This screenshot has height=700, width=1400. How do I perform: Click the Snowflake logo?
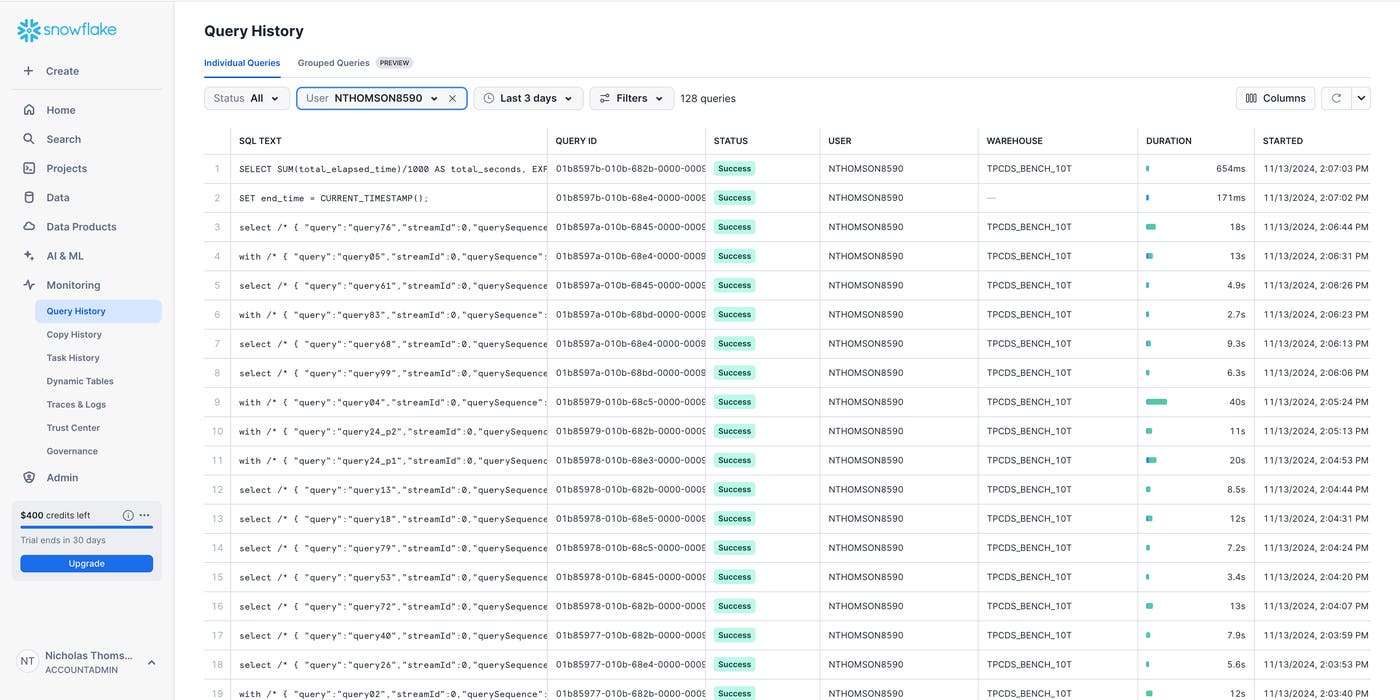pos(67,30)
